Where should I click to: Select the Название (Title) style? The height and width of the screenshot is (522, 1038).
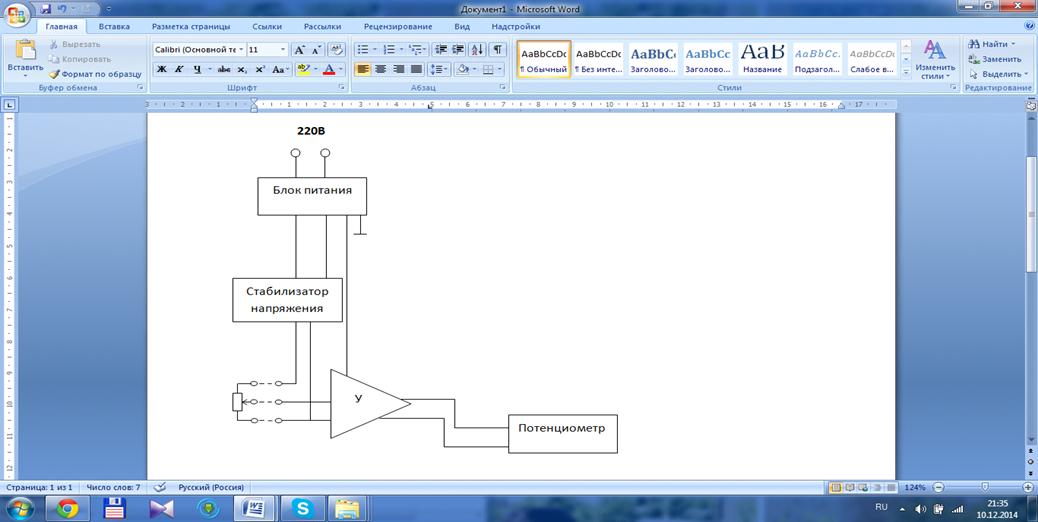point(762,58)
